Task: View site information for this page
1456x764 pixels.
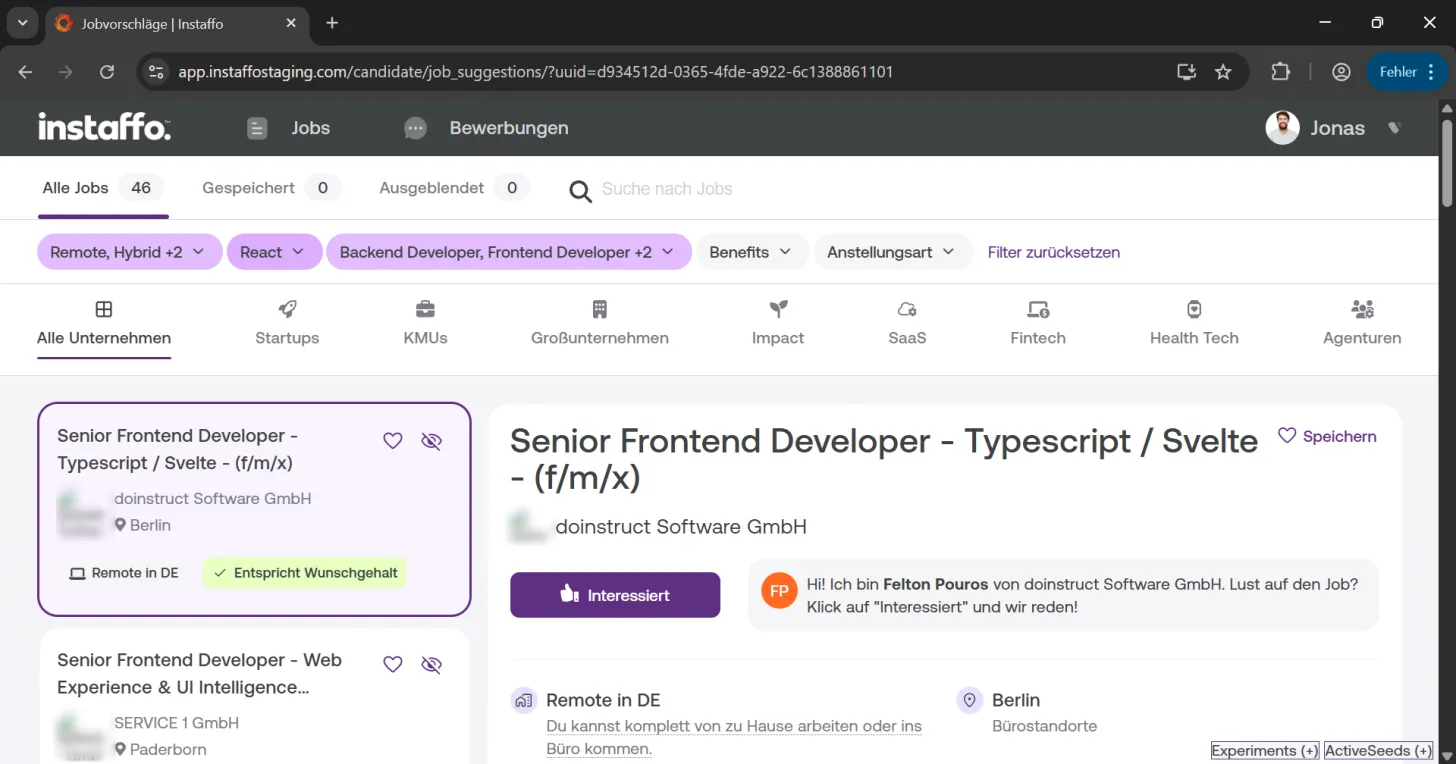Action: (x=155, y=72)
